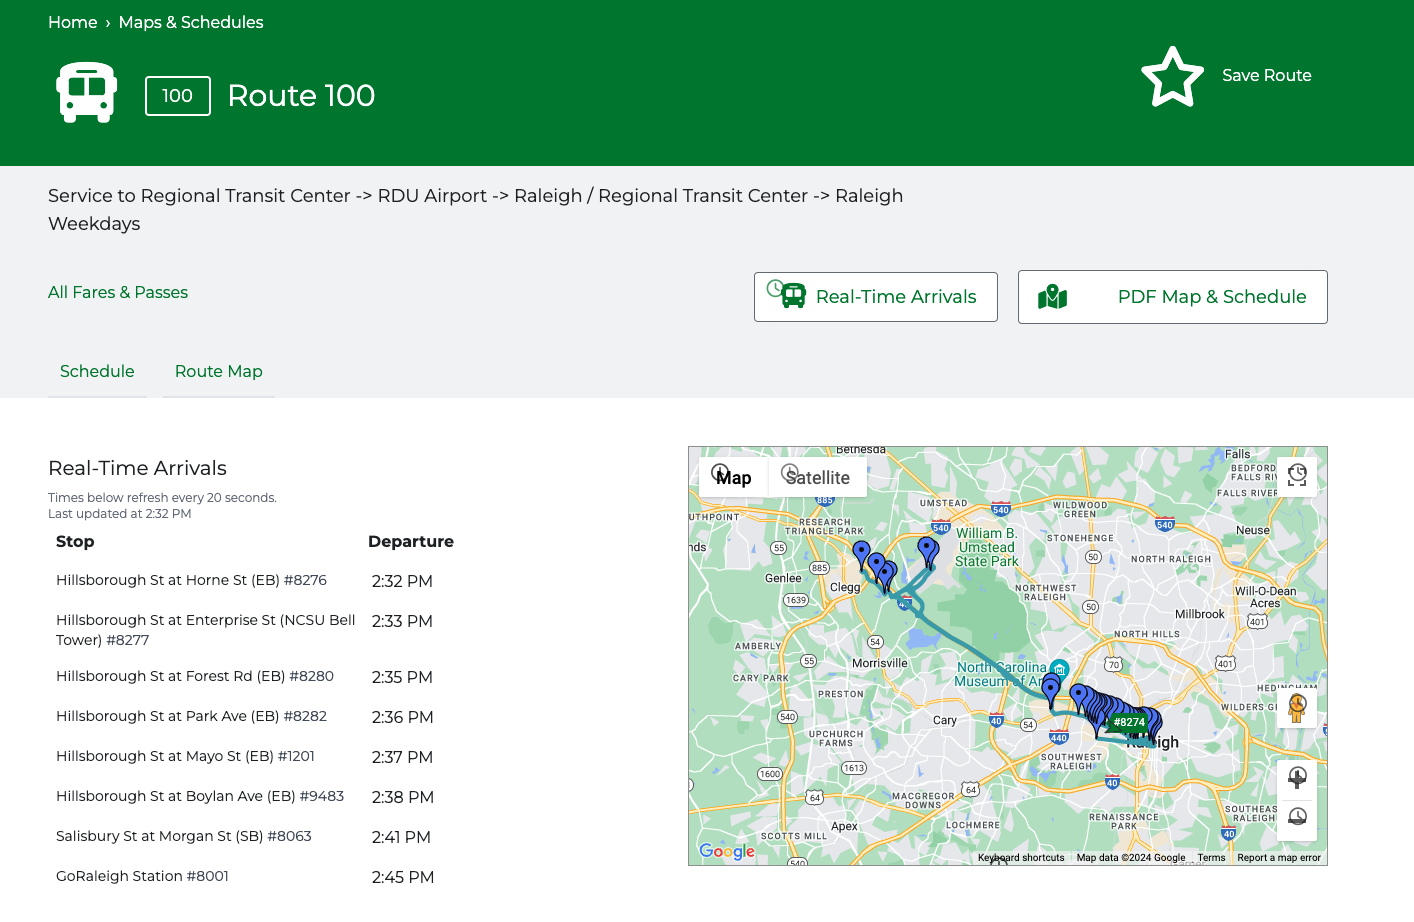
Task: Zoom out on the route map
Action: click(x=1297, y=817)
